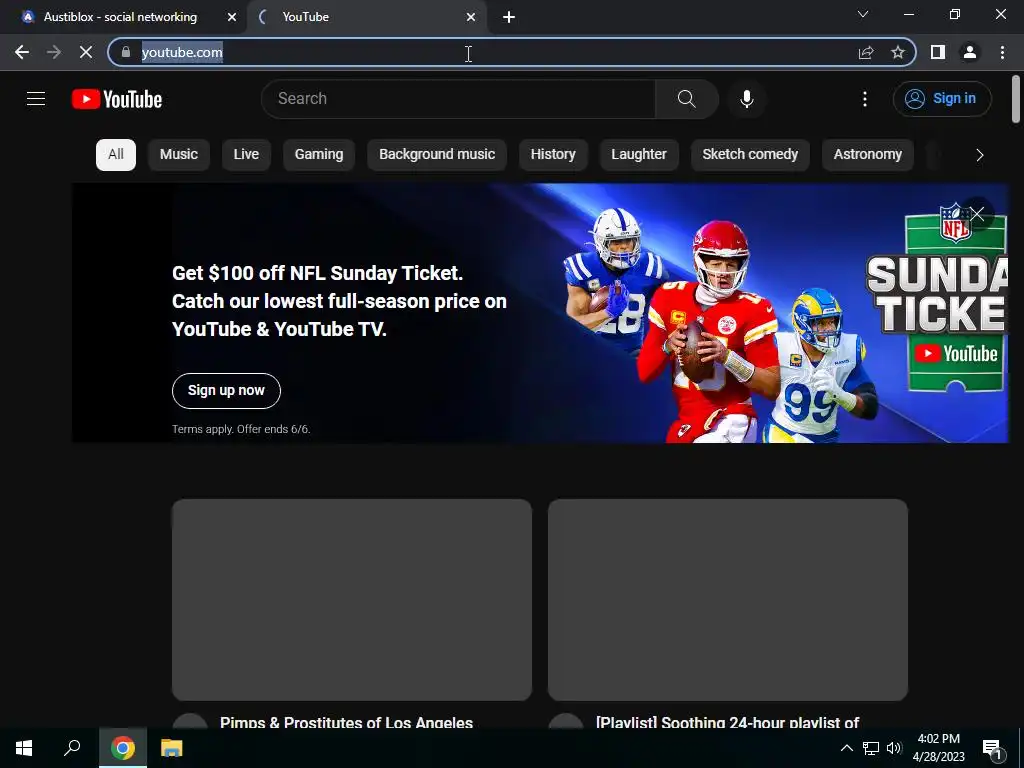Image resolution: width=1024 pixels, height=768 pixels.
Task: Open Windows taskbar search
Action: [72, 748]
